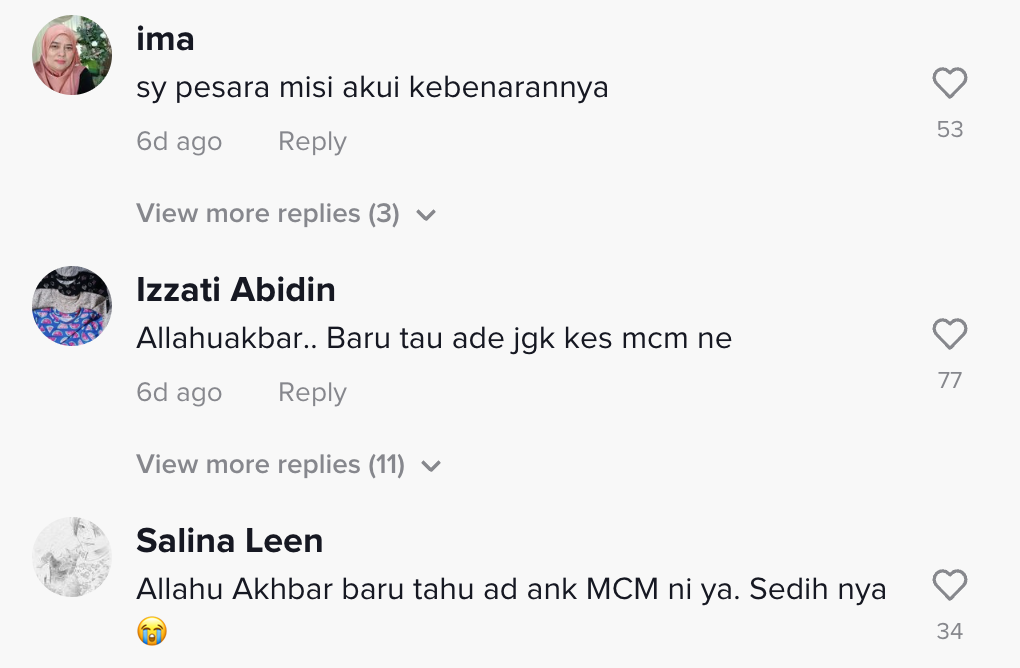This screenshot has width=1020, height=668.
Task: Open ima's profile picture
Action: click(x=72, y=56)
